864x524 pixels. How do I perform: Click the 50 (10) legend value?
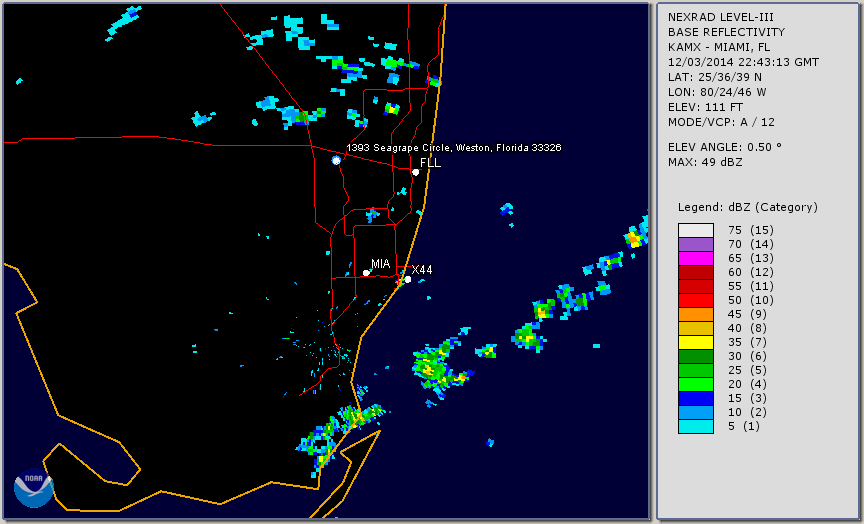pyautogui.click(x=751, y=300)
